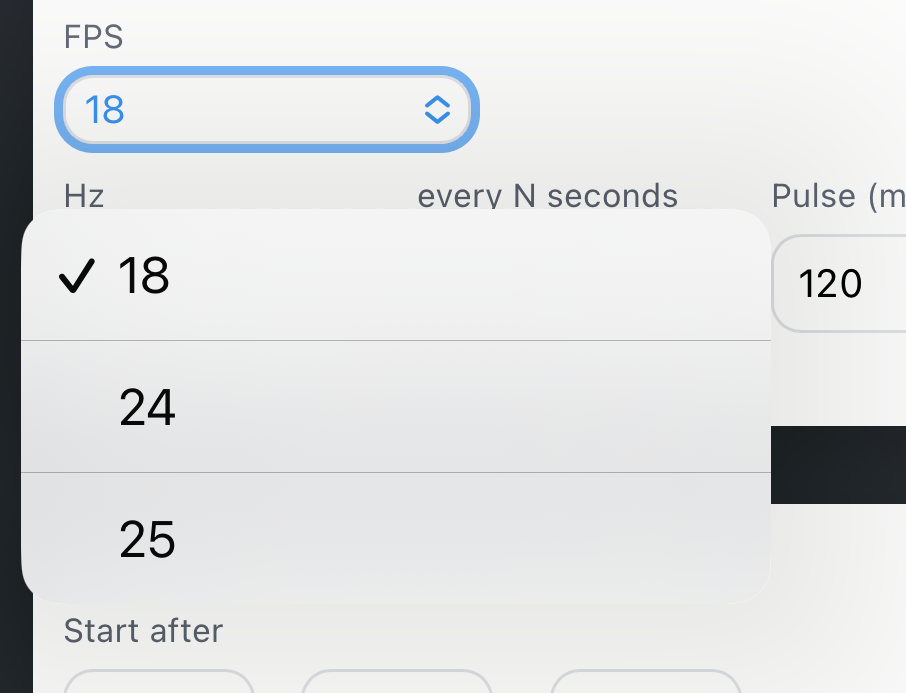The height and width of the screenshot is (693, 906).
Task: Focus the leftmost field under Start after
Action: [158, 682]
